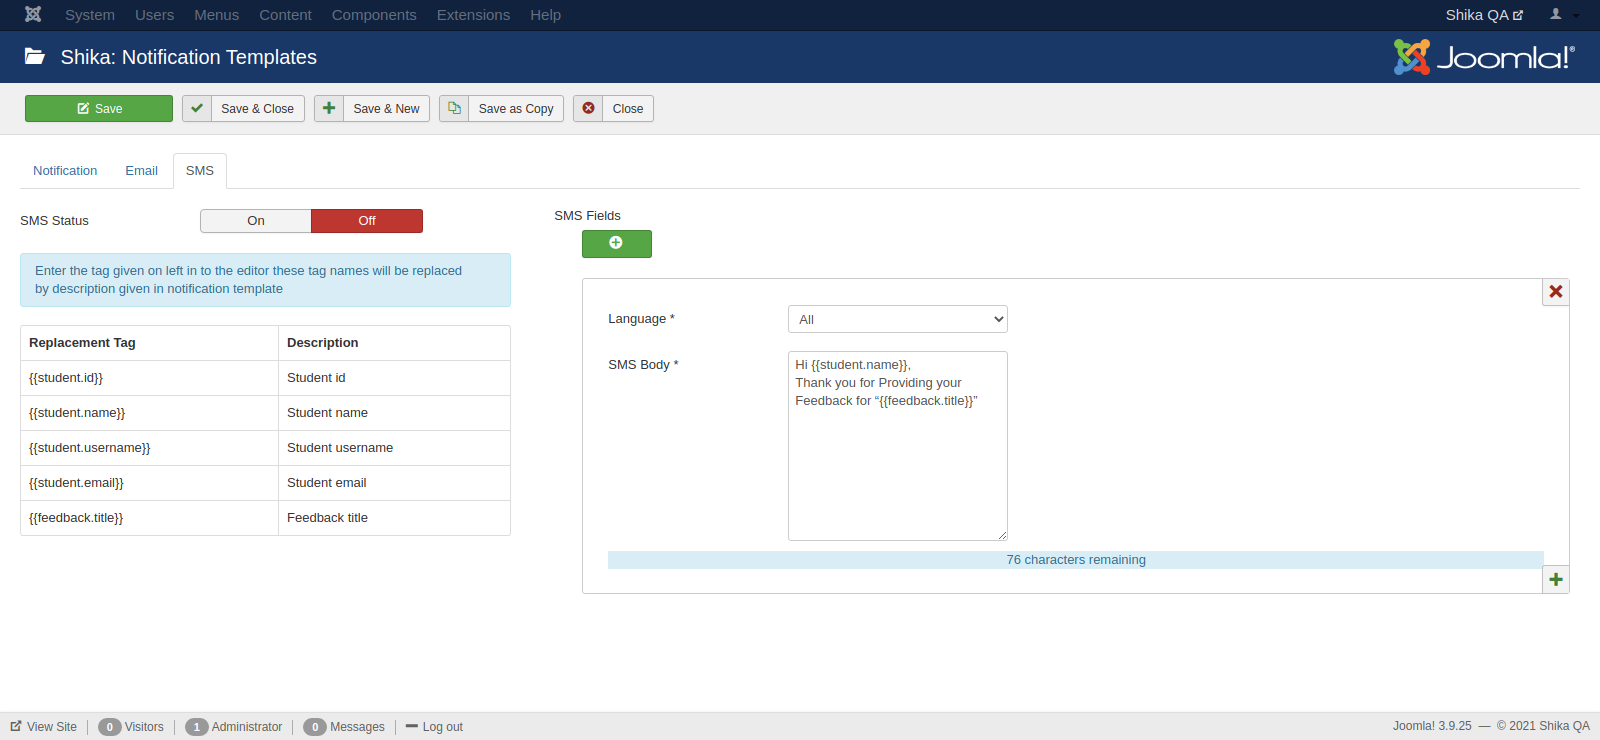The width and height of the screenshot is (1600, 740).
Task: Click the copy icon of Save as Copy
Action: click(x=454, y=108)
